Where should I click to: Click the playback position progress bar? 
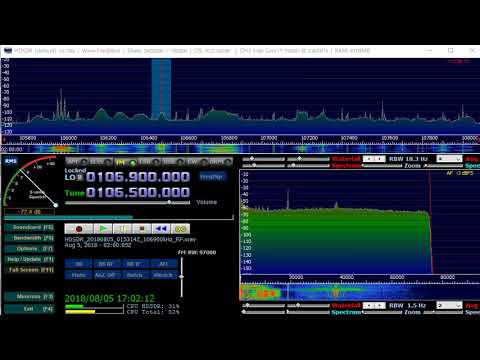point(119,217)
